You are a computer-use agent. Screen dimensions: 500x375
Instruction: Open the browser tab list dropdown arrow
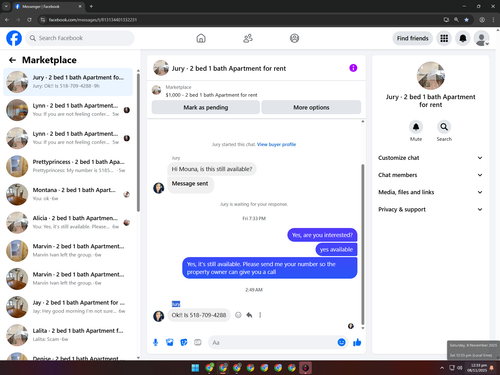coord(6,6)
